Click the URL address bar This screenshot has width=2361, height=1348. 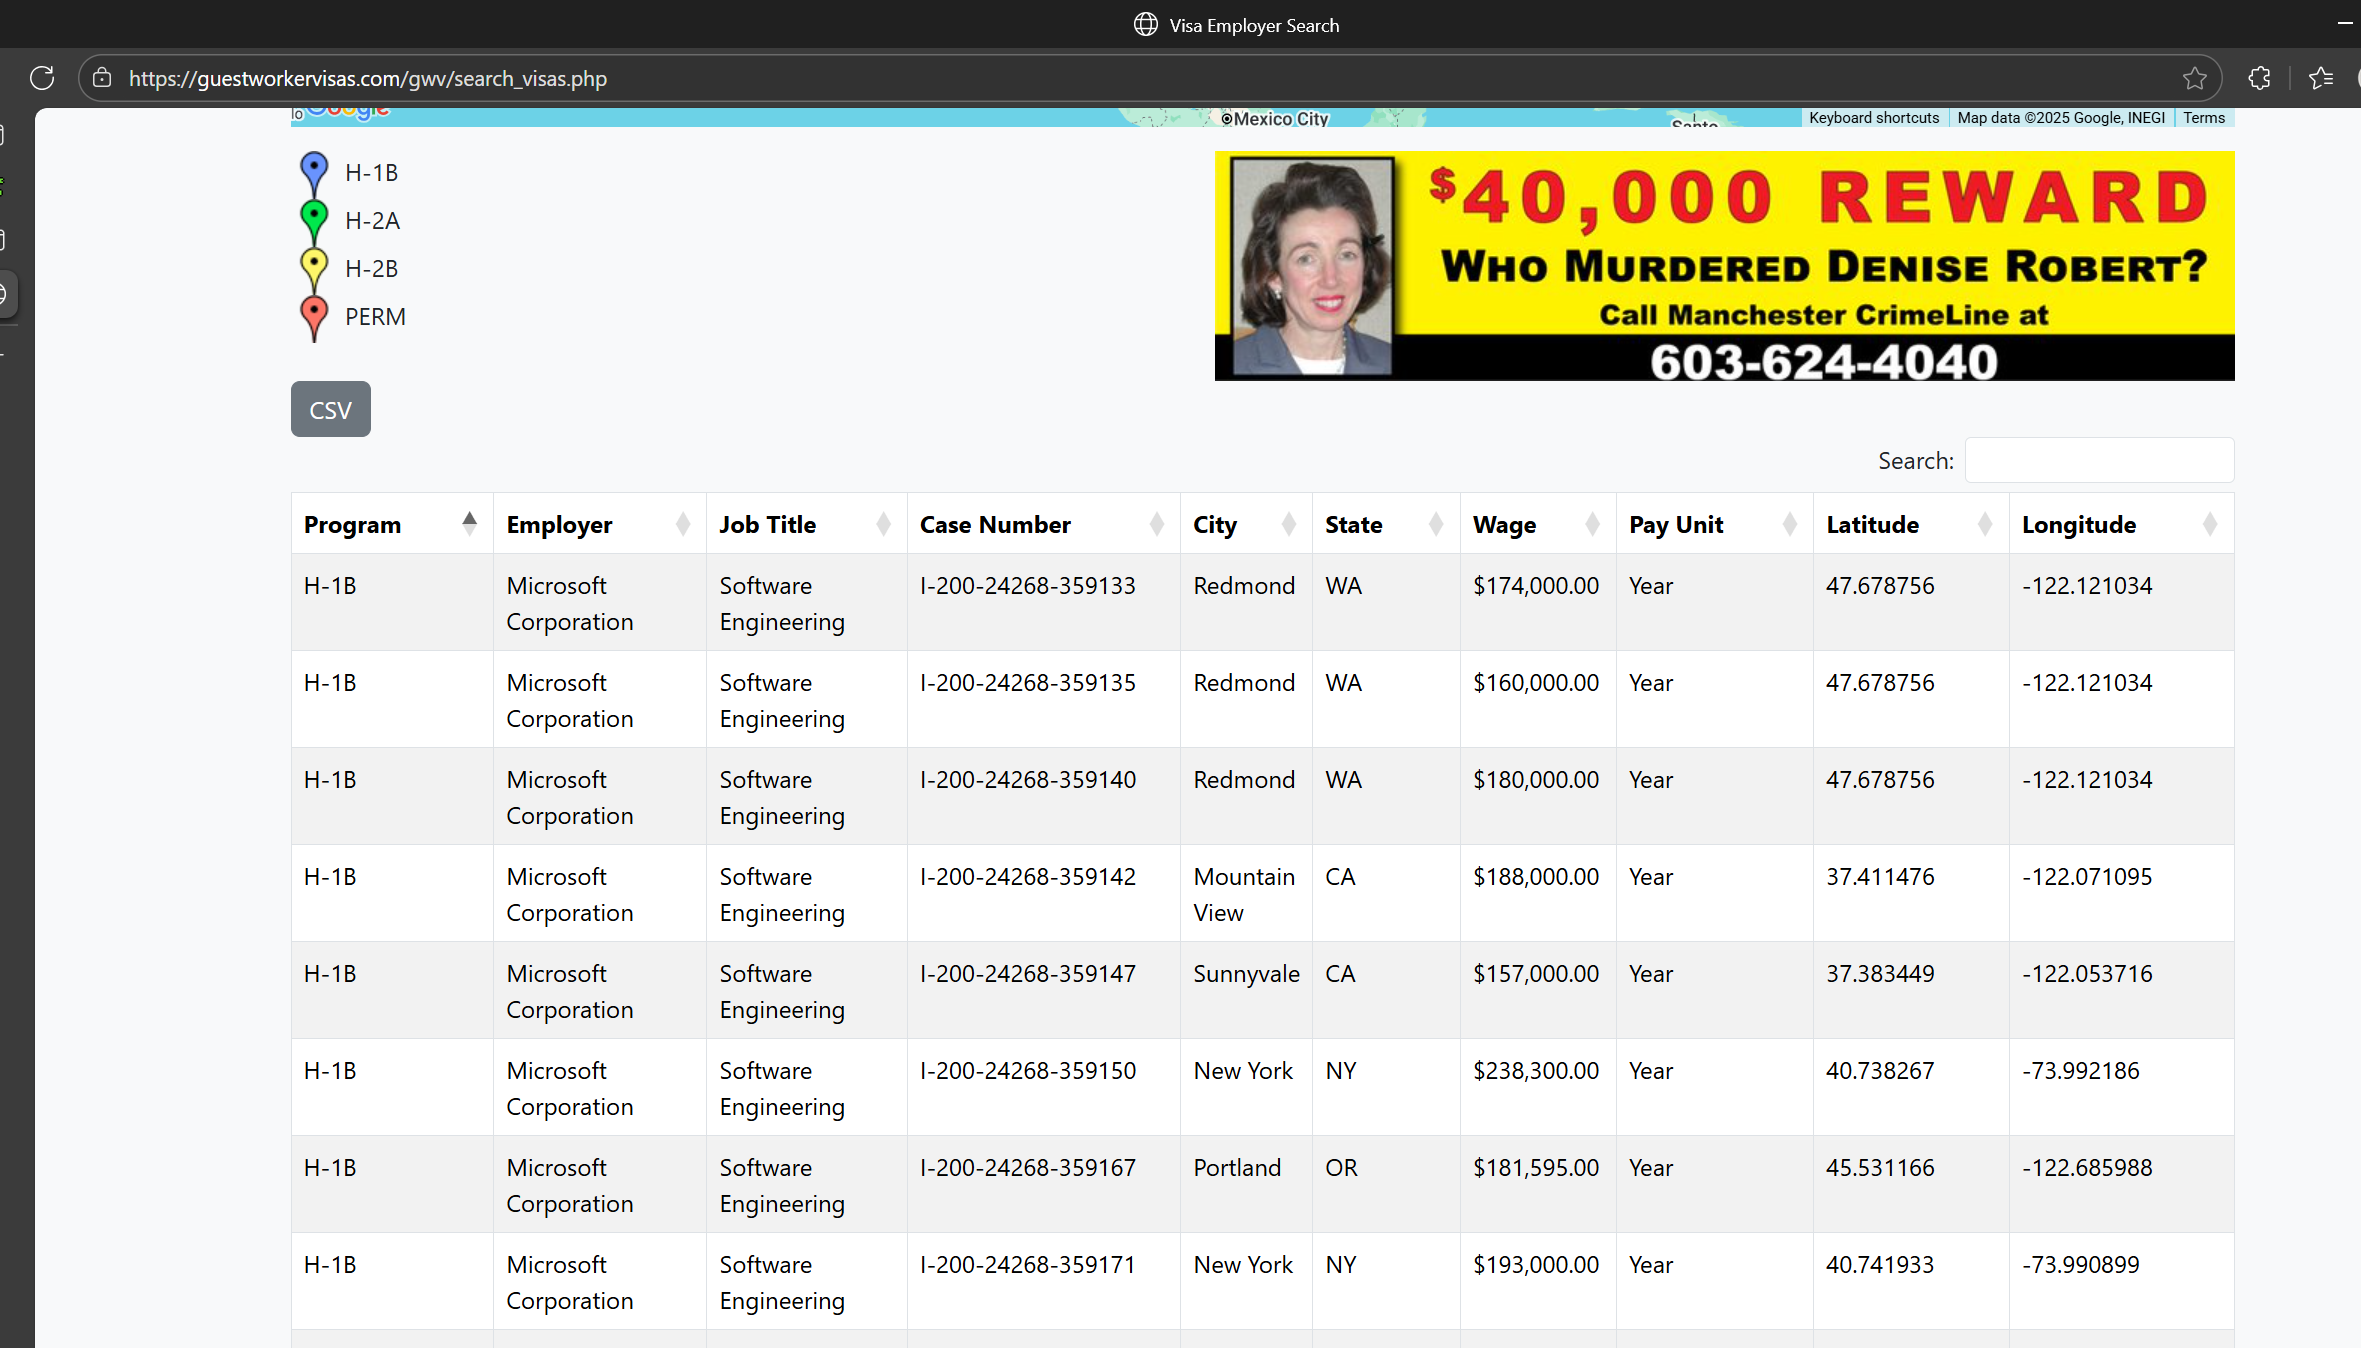[x=1100, y=78]
